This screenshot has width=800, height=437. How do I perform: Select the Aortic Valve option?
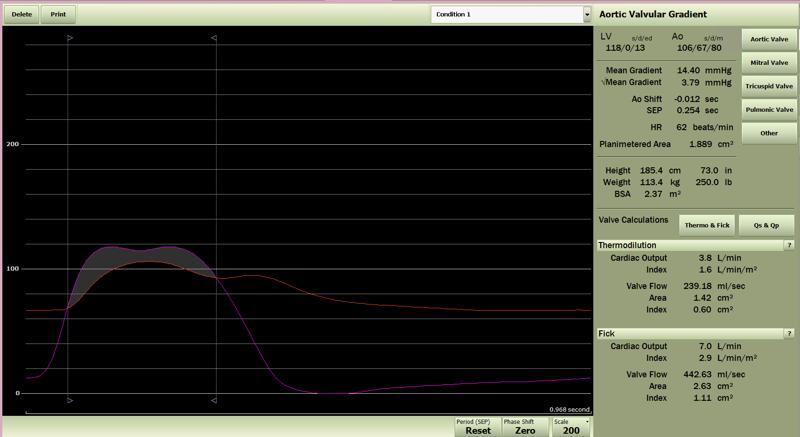point(768,39)
